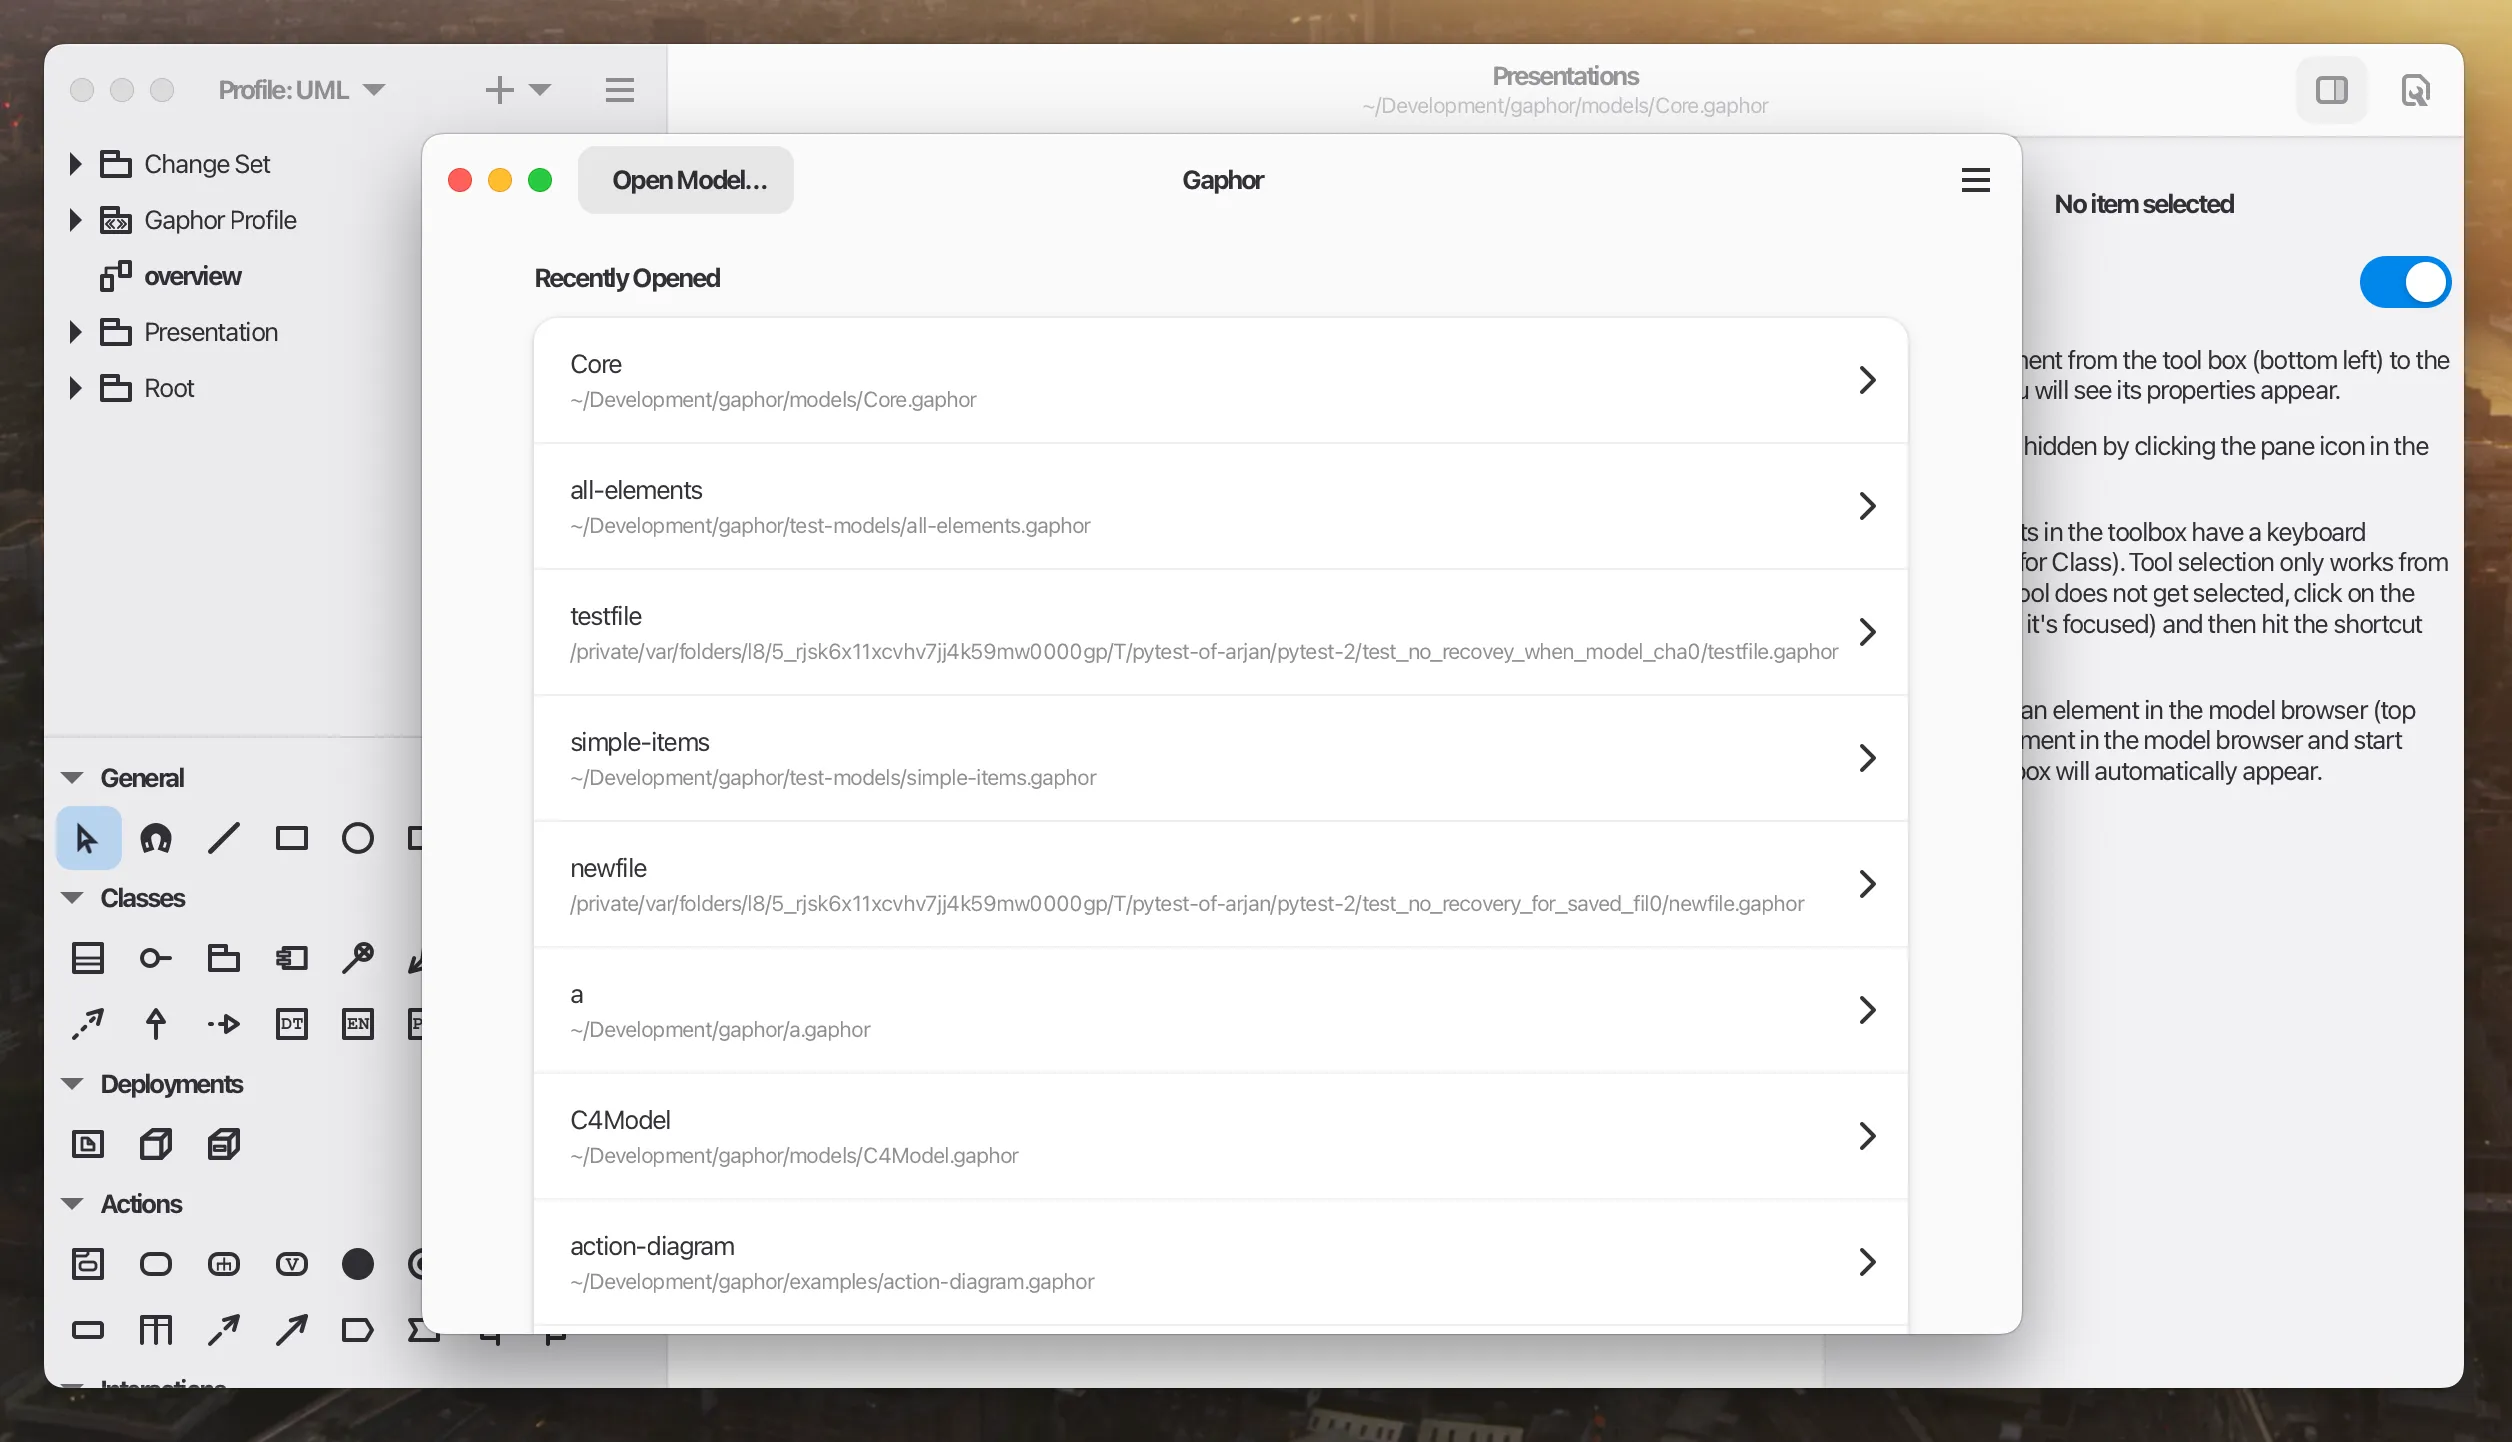Collapse the Deployments toolbox section
2512x1442 pixels.
click(72, 1084)
